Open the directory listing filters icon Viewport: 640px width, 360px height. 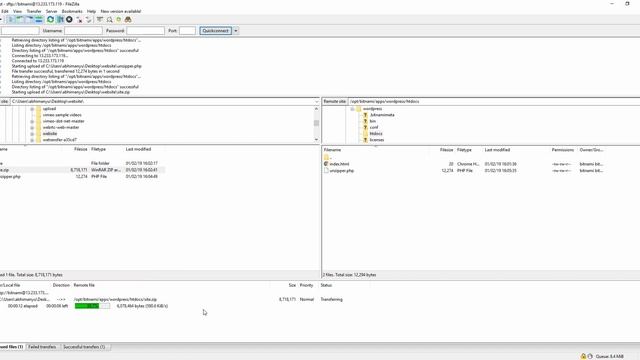tap(100, 20)
